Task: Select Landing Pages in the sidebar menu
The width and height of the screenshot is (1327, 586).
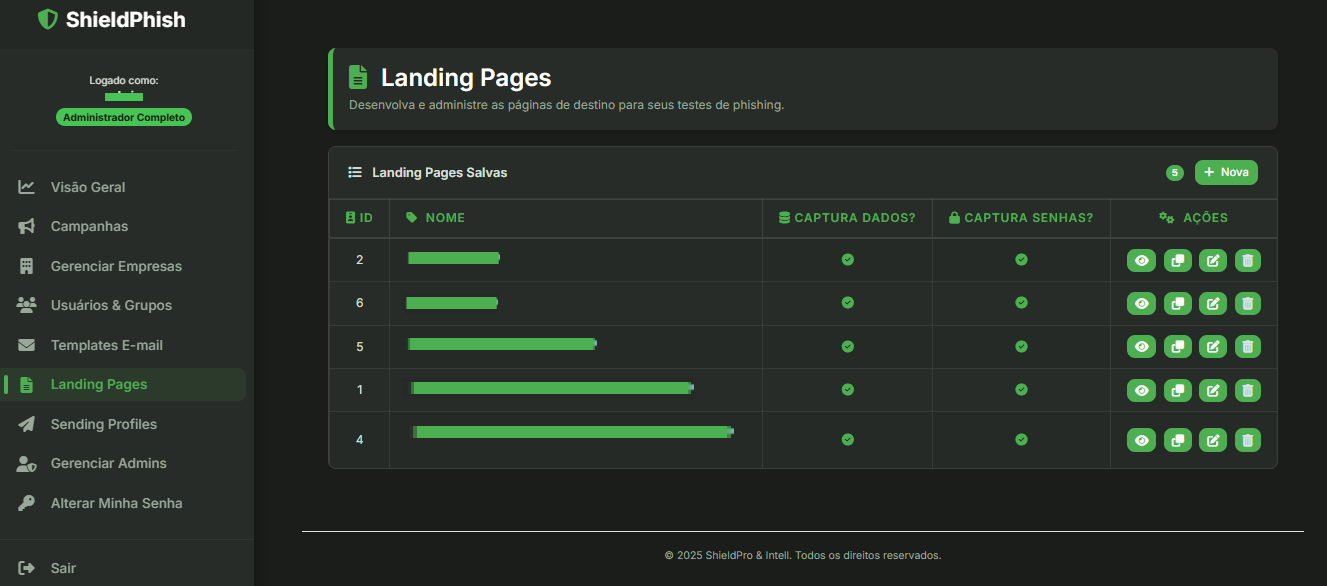Action: [99, 384]
